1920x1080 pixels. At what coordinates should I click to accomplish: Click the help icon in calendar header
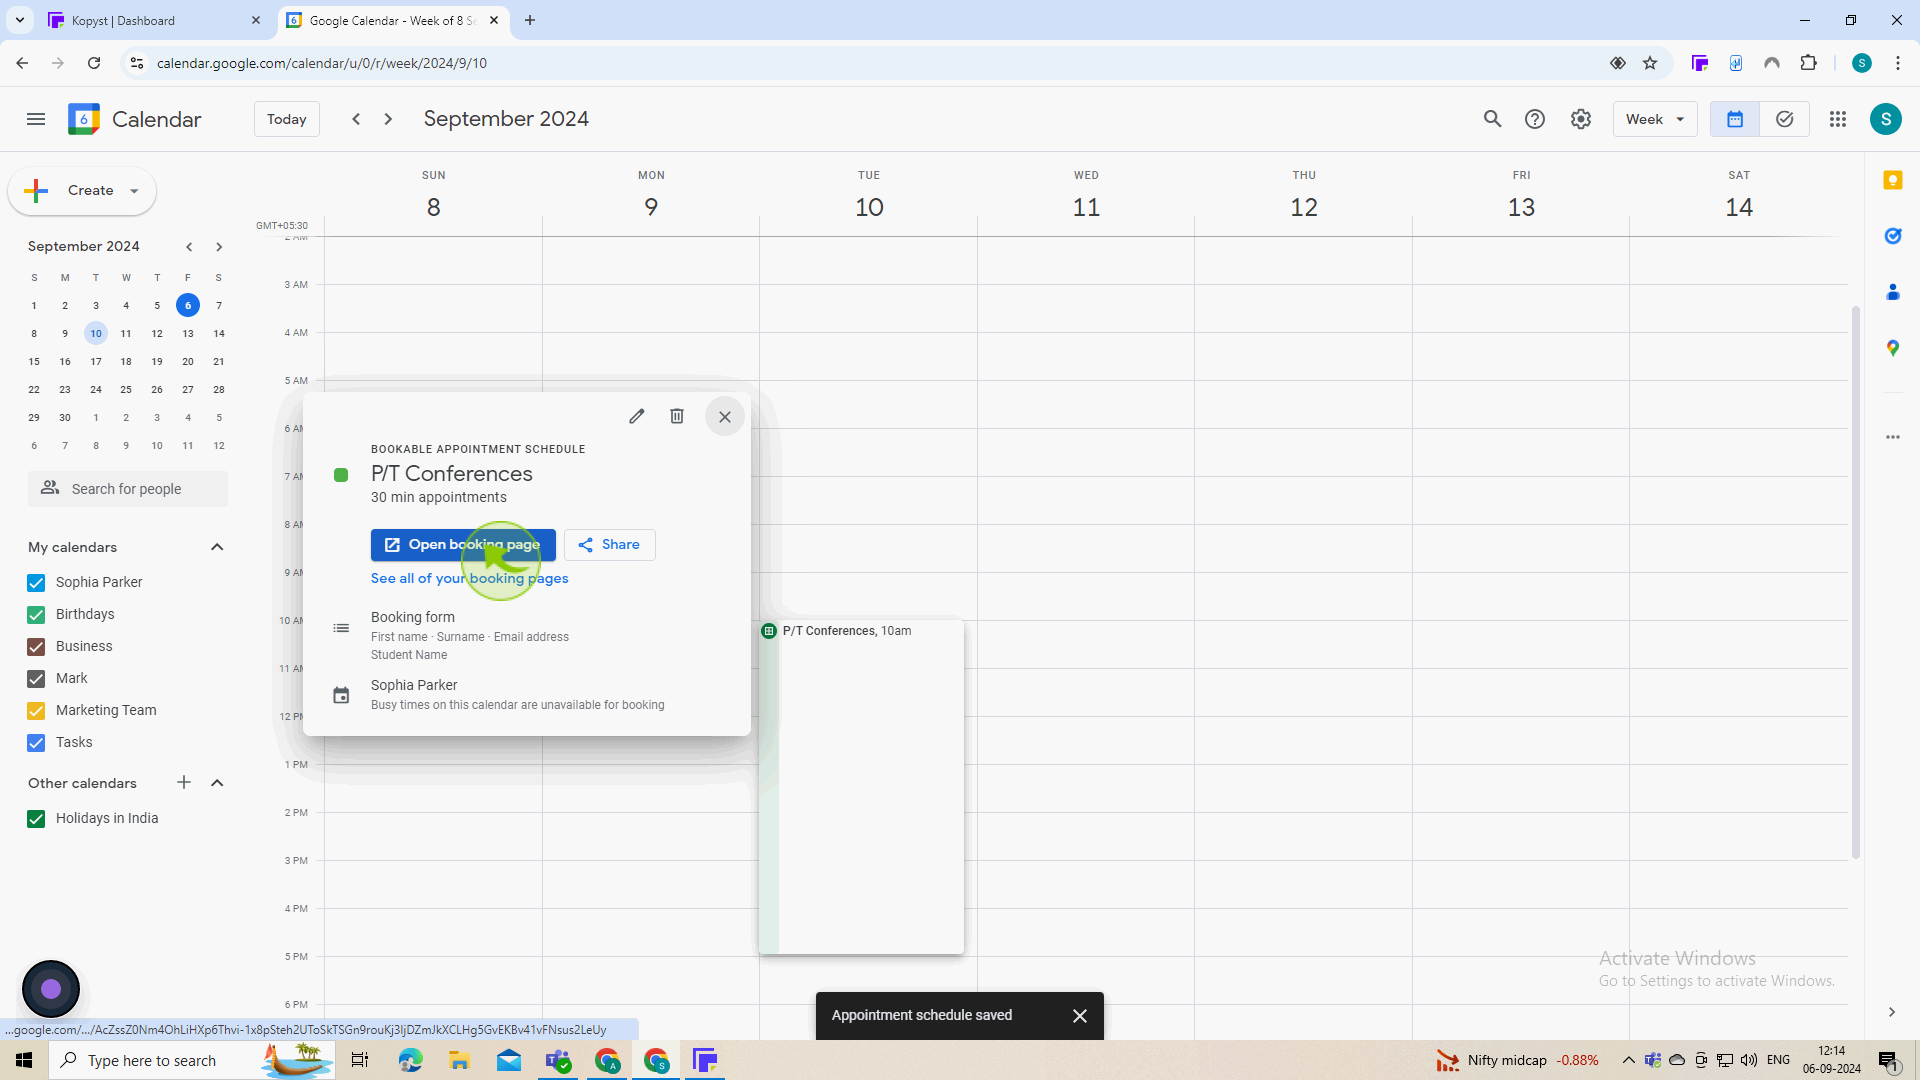point(1534,119)
